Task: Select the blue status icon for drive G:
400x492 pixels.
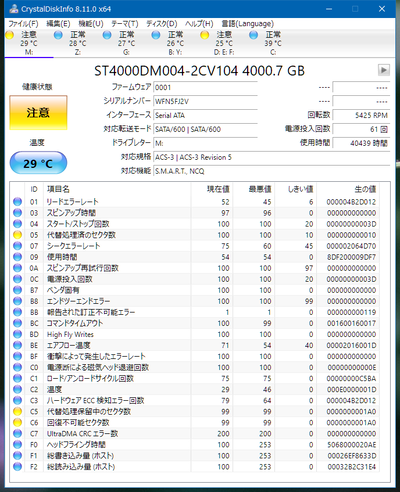Action: [107, 35]
